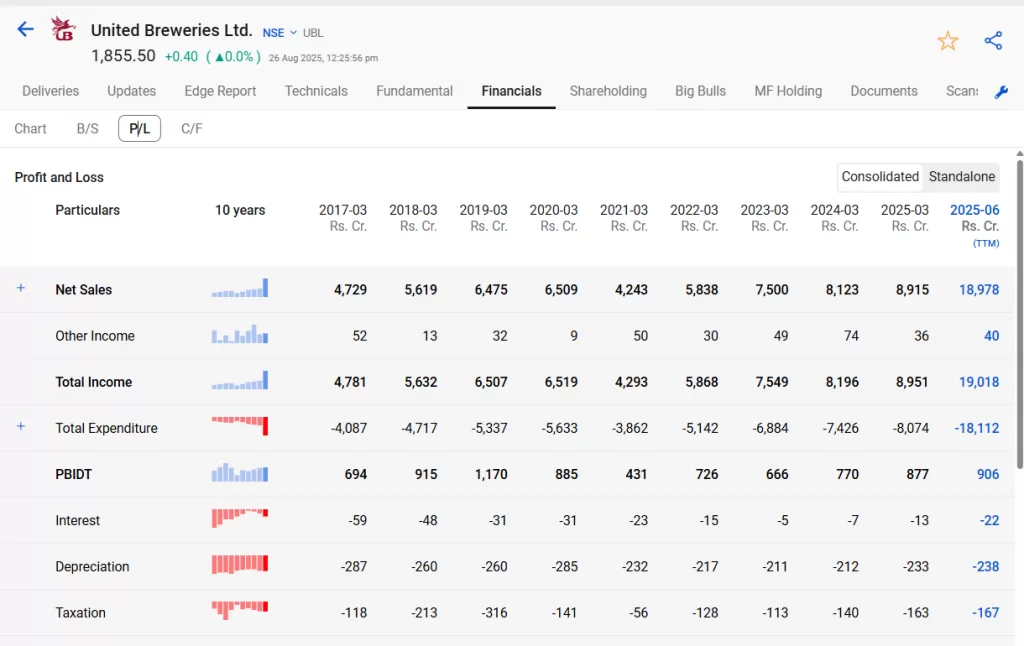Image resolution: width=1024 pixels, height=646 pixels.
Task: Click the Taxation row label
Action: point(80,613)
